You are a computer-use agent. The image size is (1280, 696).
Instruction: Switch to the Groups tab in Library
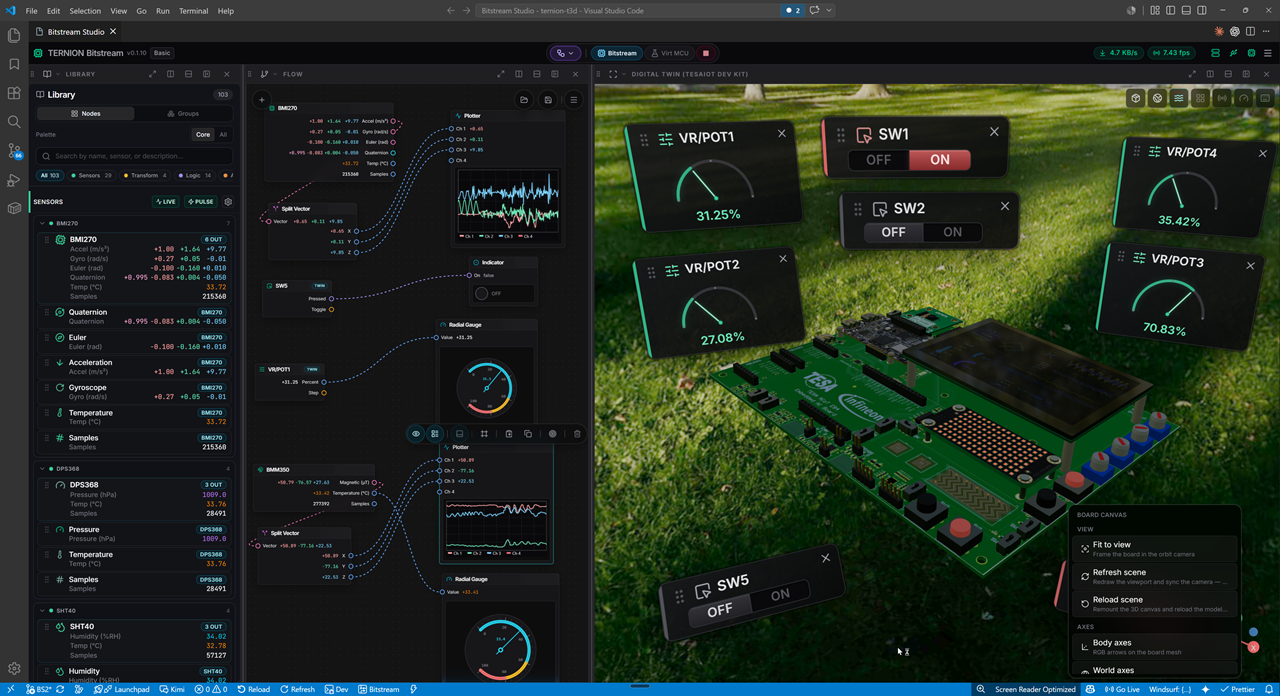pyautogui.click(x=183, y=114)
